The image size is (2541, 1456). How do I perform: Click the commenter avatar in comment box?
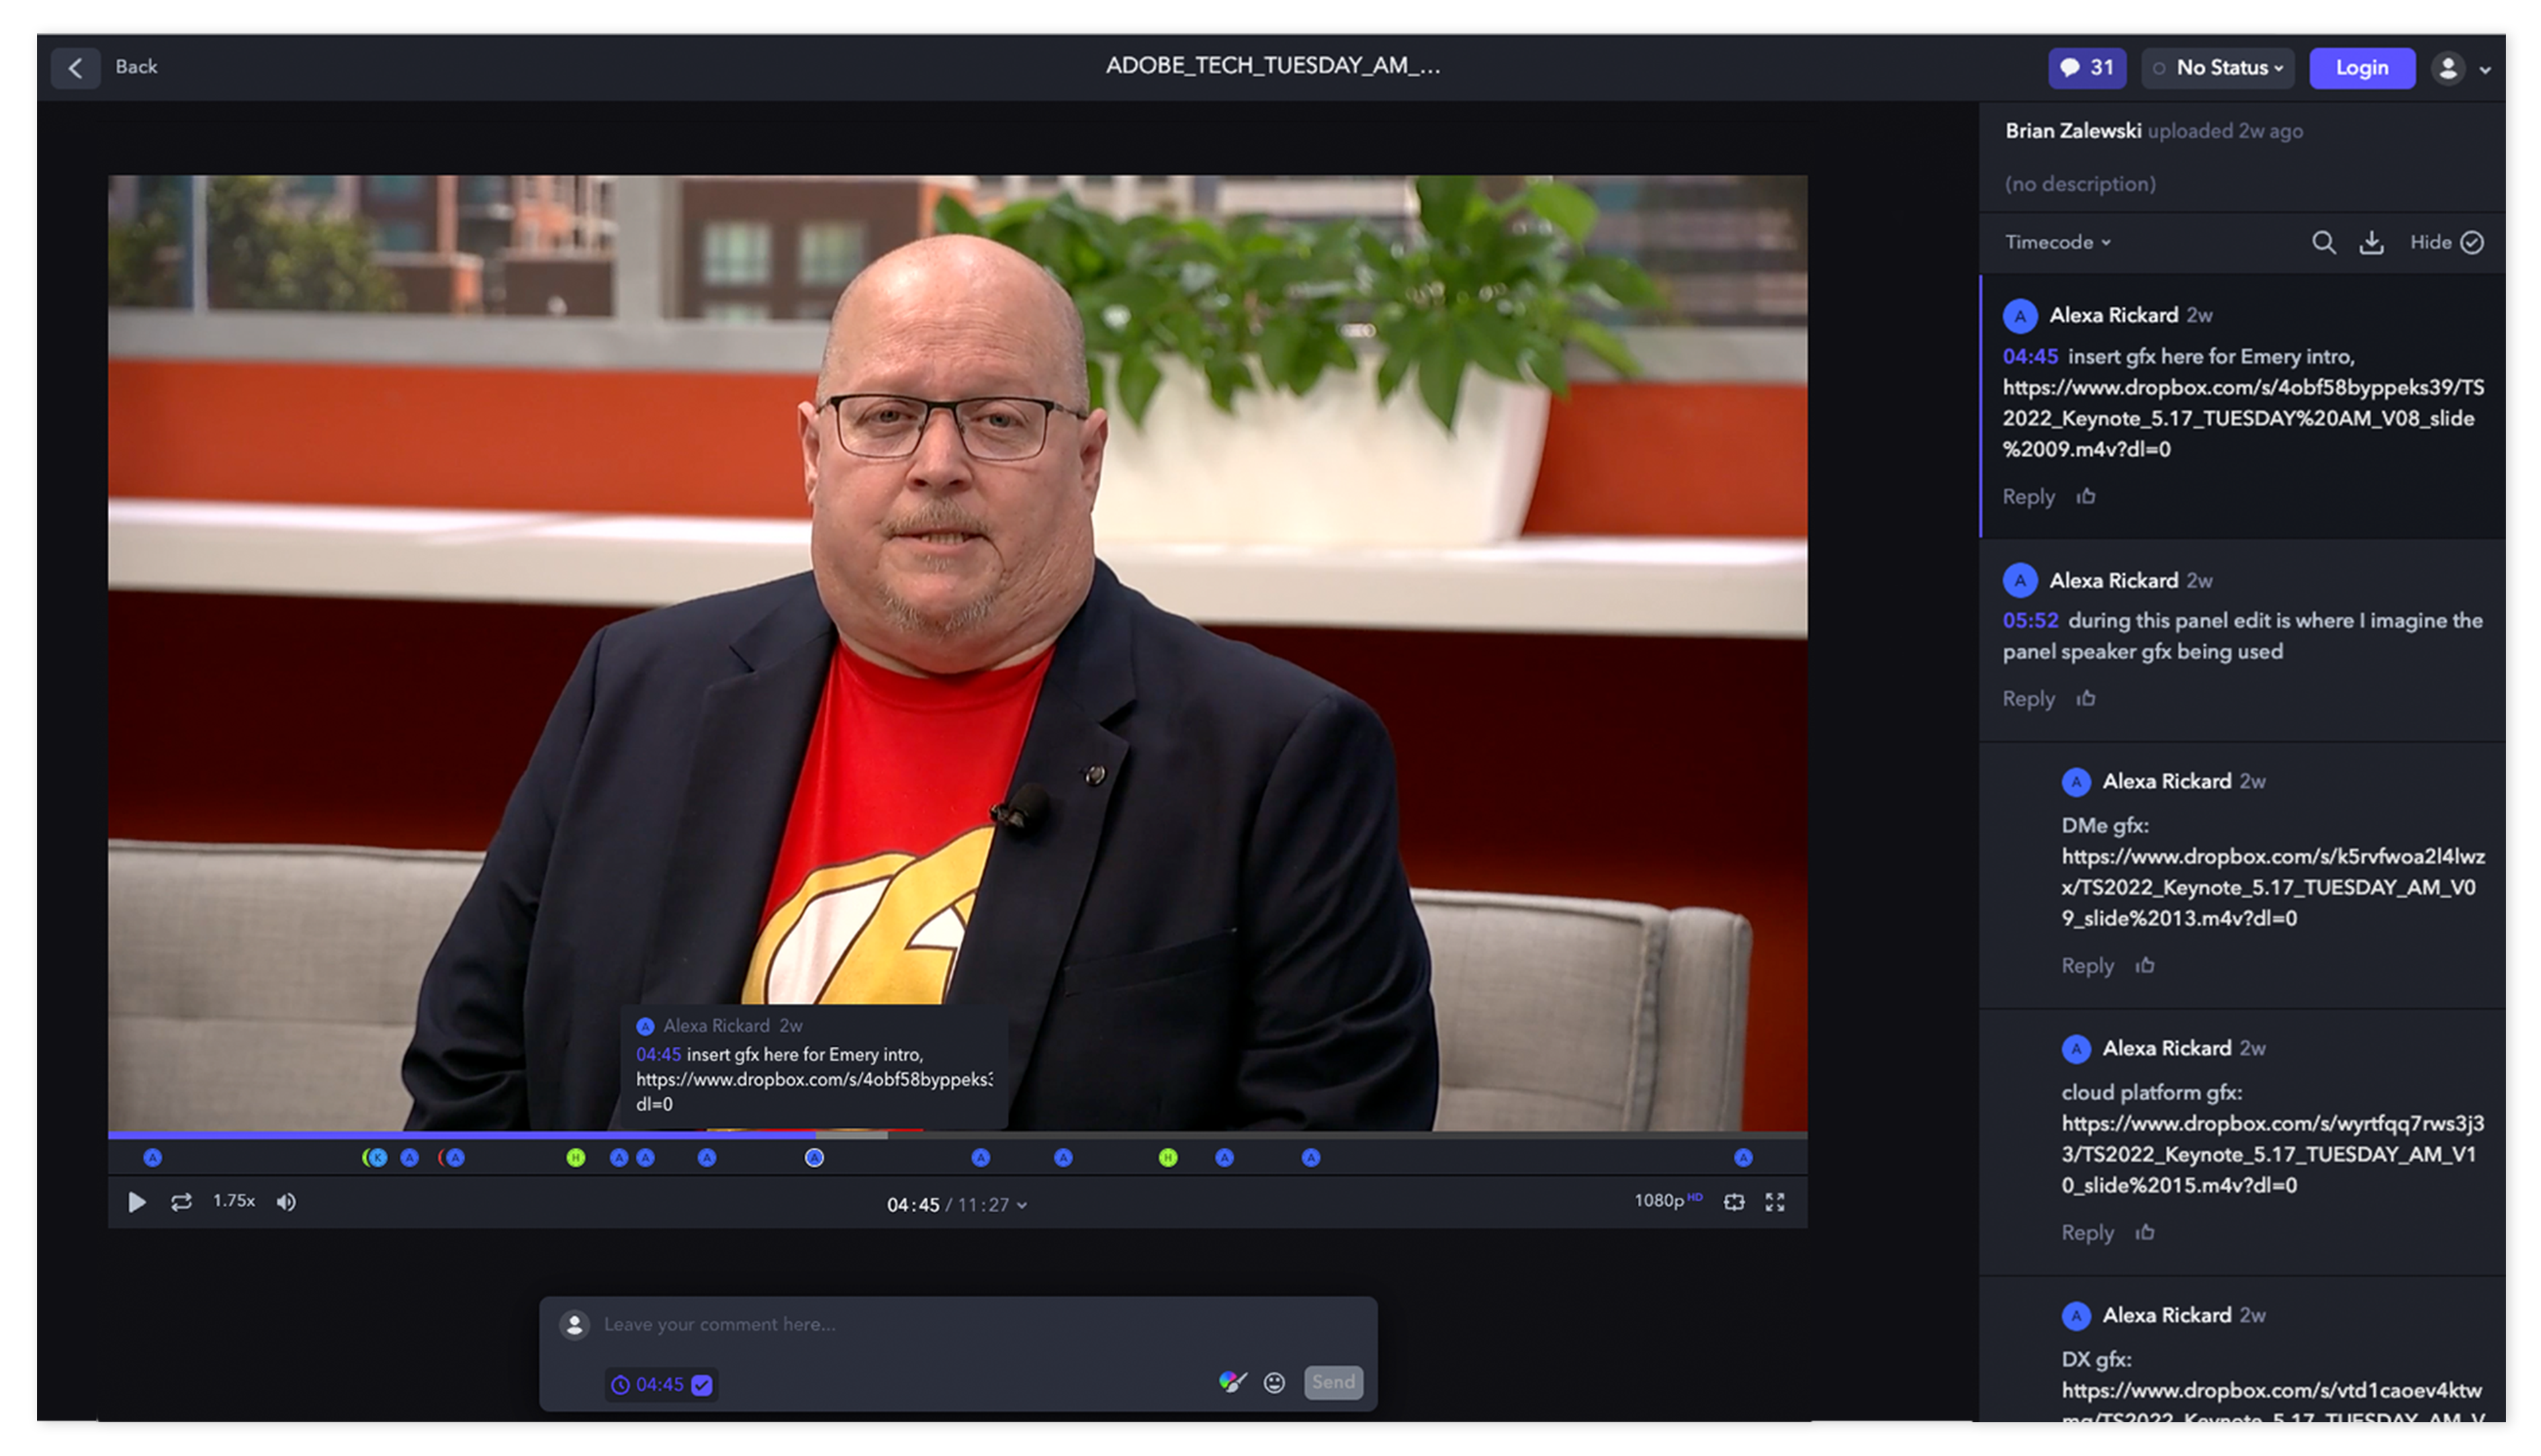(574, 1325)
